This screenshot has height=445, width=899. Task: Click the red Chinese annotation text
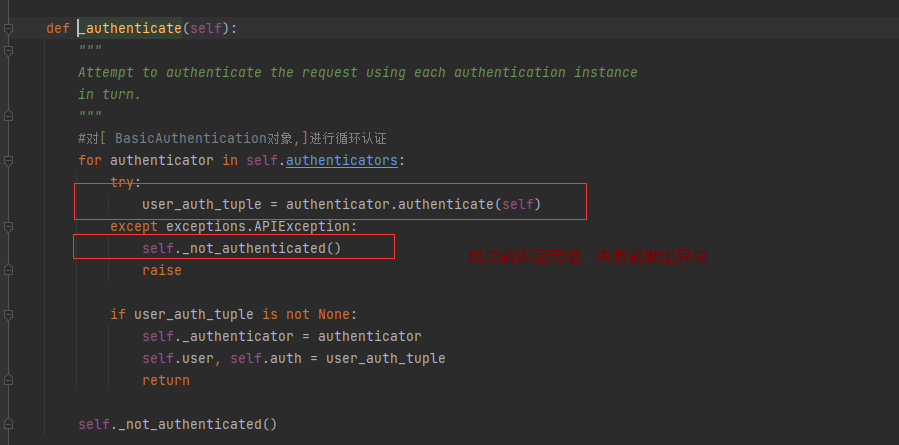(588, 257)
